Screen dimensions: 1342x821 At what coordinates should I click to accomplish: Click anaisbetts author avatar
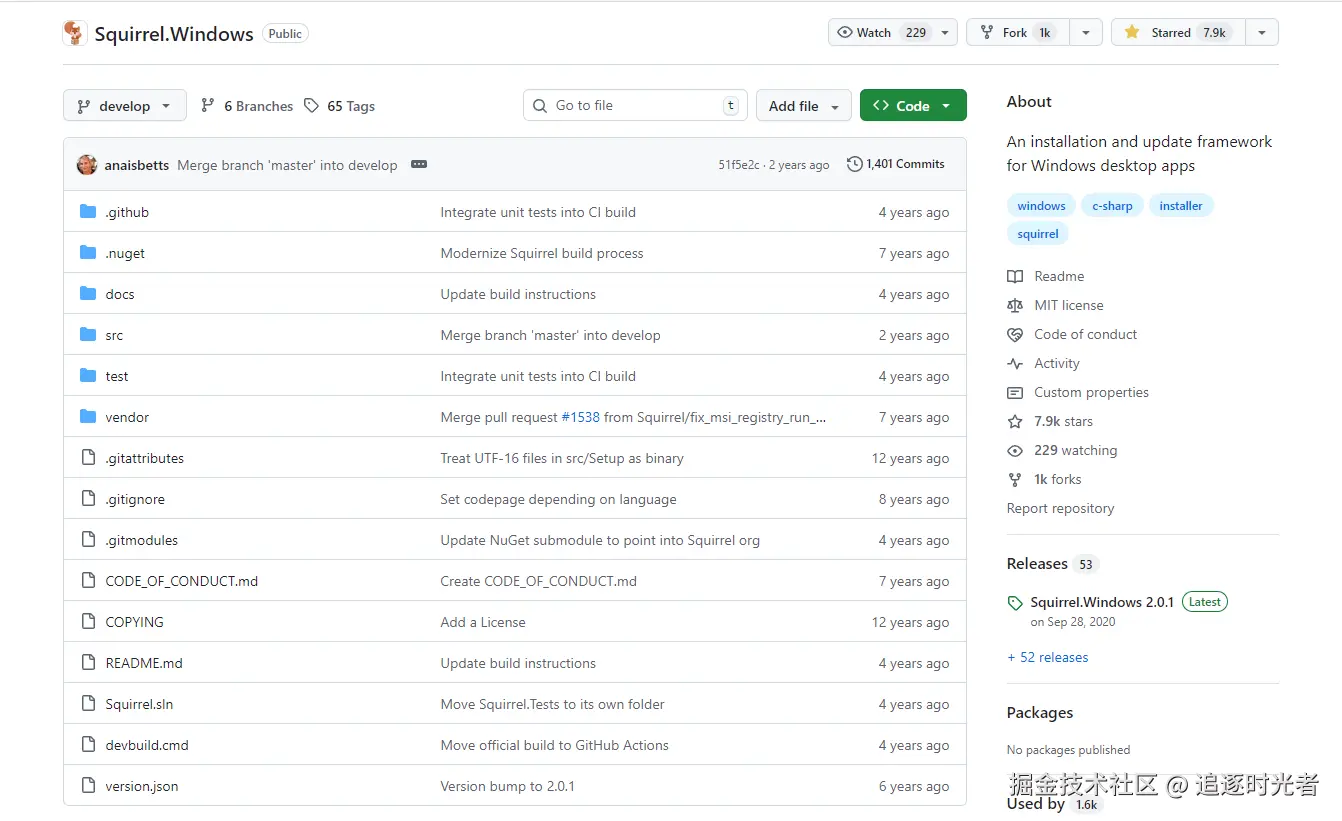(87, 165)
